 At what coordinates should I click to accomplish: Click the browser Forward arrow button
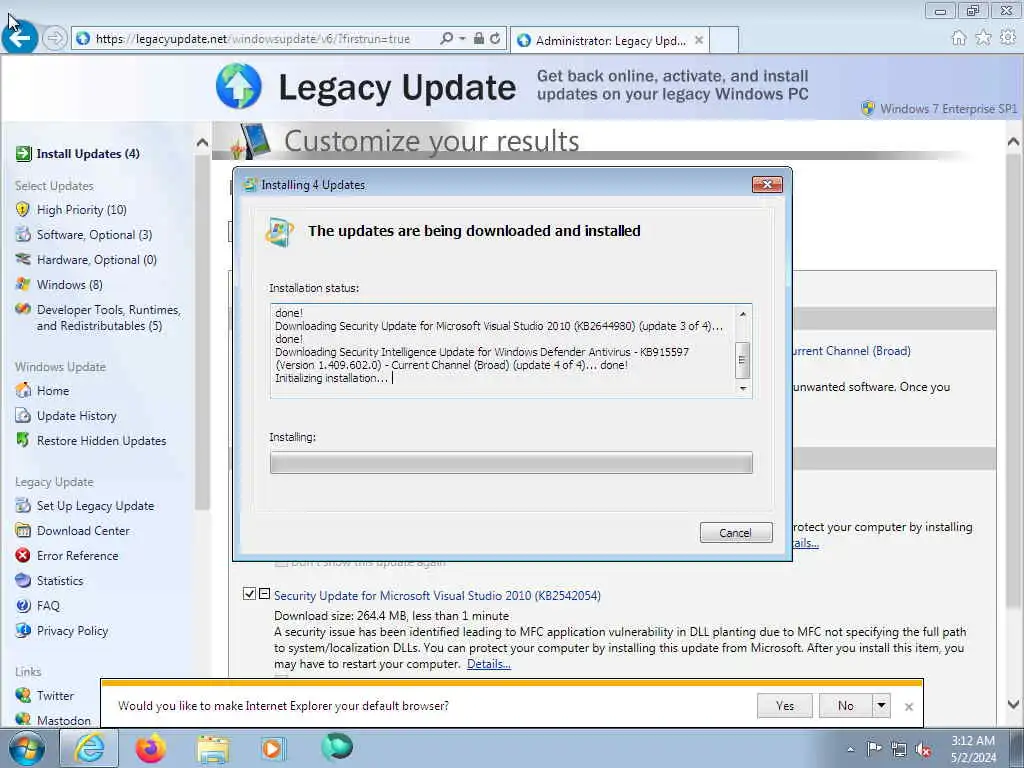[x=55, y=39]
